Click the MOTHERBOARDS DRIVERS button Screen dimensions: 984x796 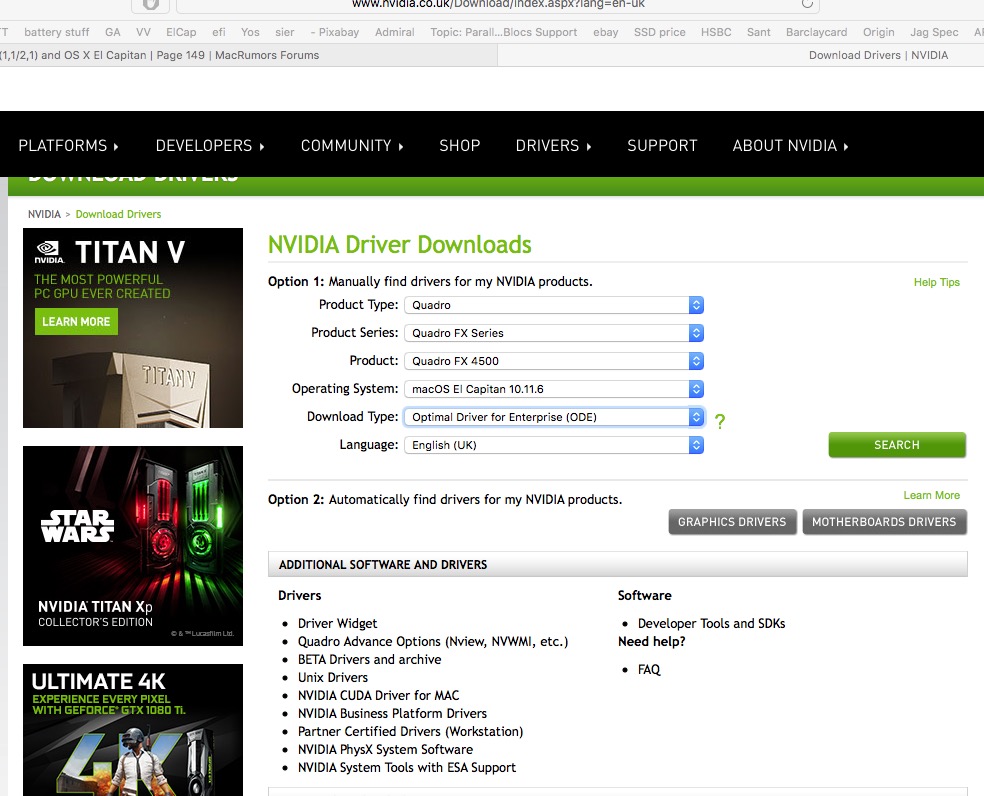pos(884,522)
